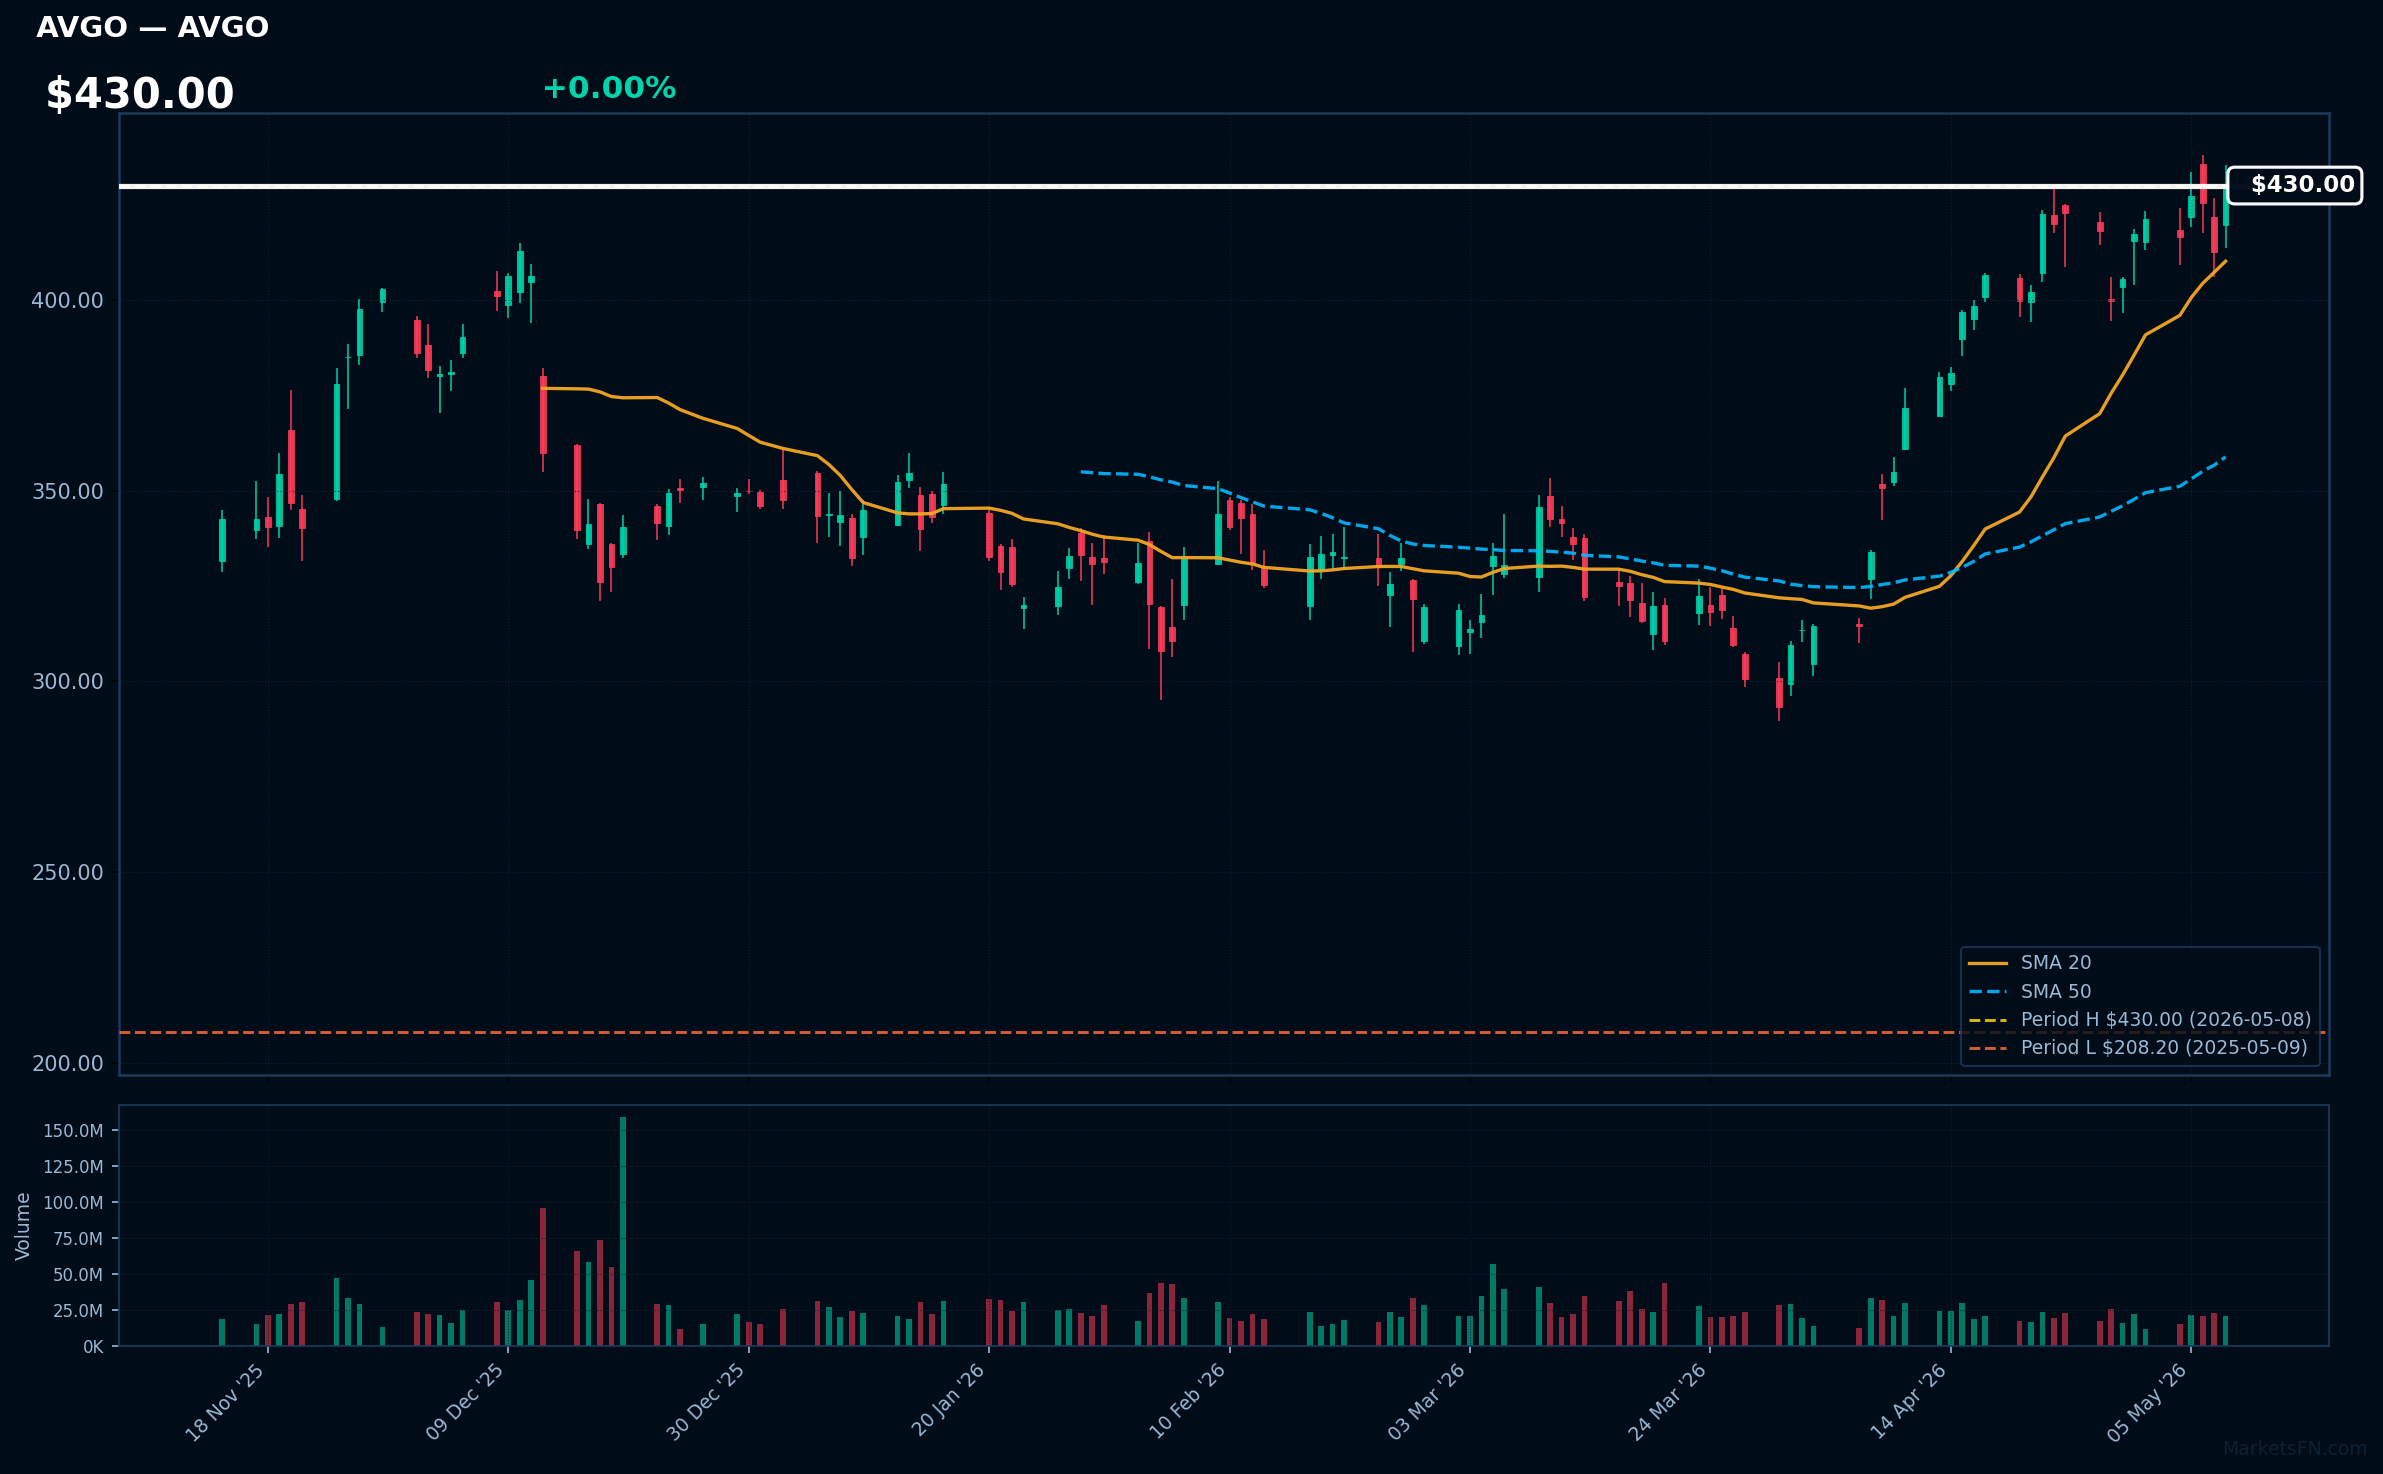Click the 05 May '26 date label
This screenshot has height=1474, width=2383.
2149,1402
